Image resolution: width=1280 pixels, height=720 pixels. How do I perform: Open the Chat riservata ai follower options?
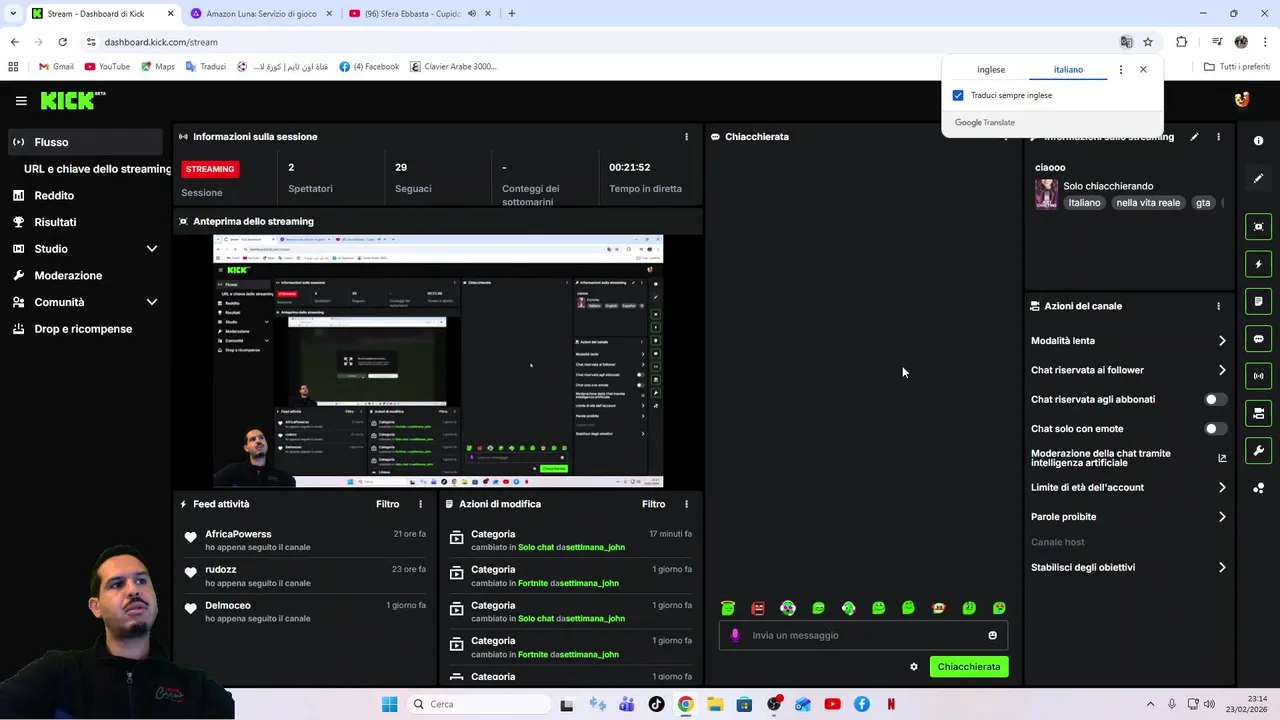[x=1128, y=370]
